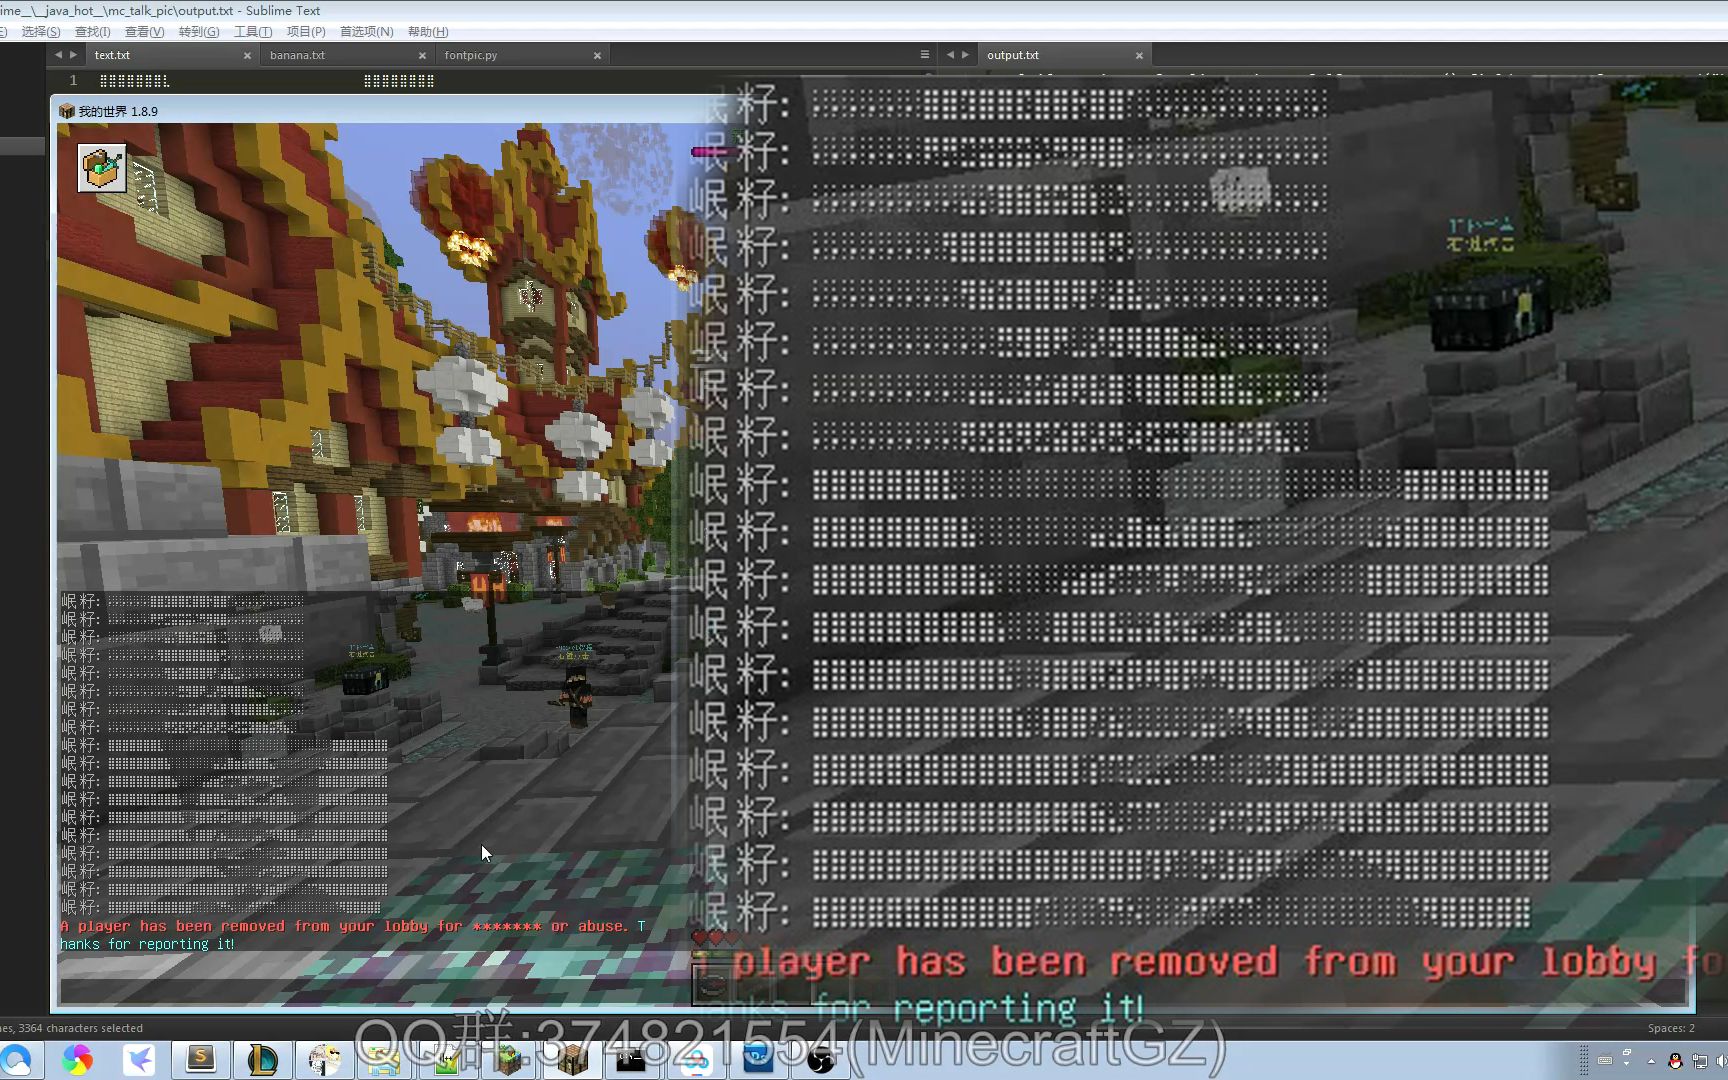
Task: Switch to the output.txt tab
Action: [x=1063, y=55]
